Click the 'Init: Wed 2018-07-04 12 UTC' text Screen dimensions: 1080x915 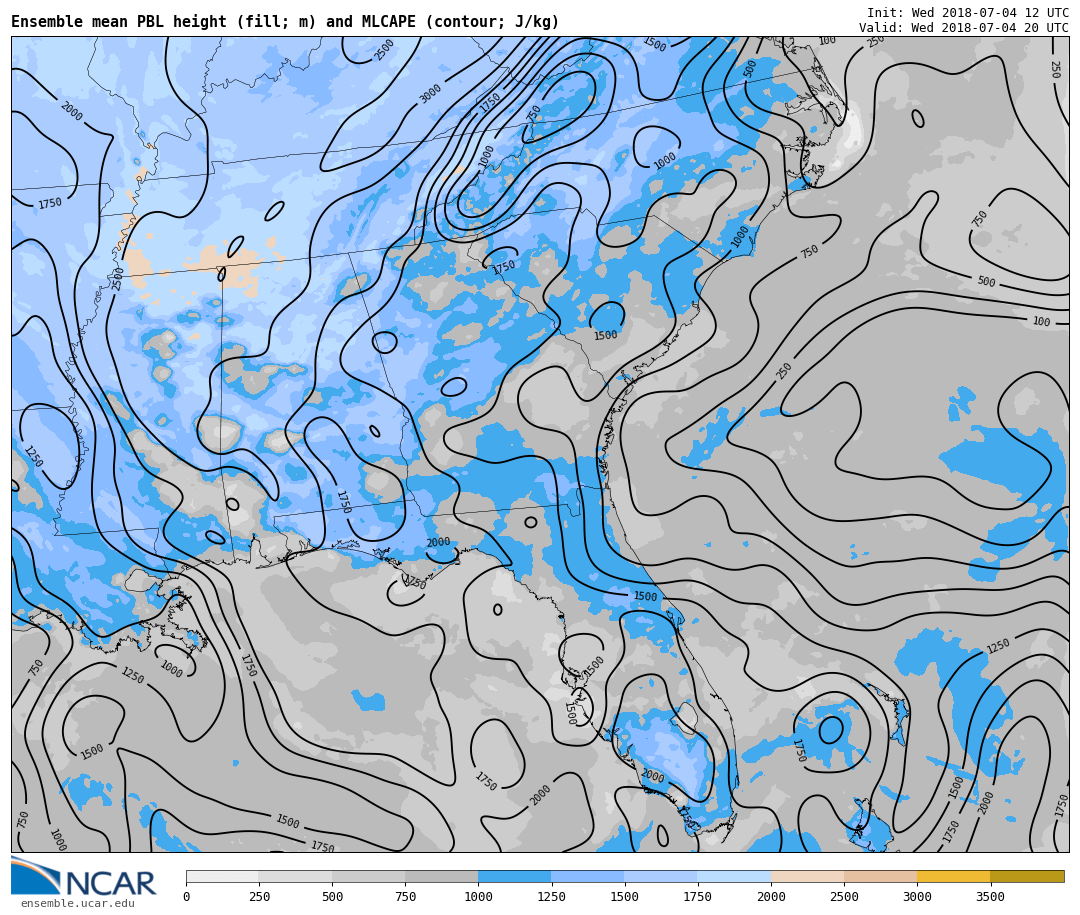coord(968,12)
